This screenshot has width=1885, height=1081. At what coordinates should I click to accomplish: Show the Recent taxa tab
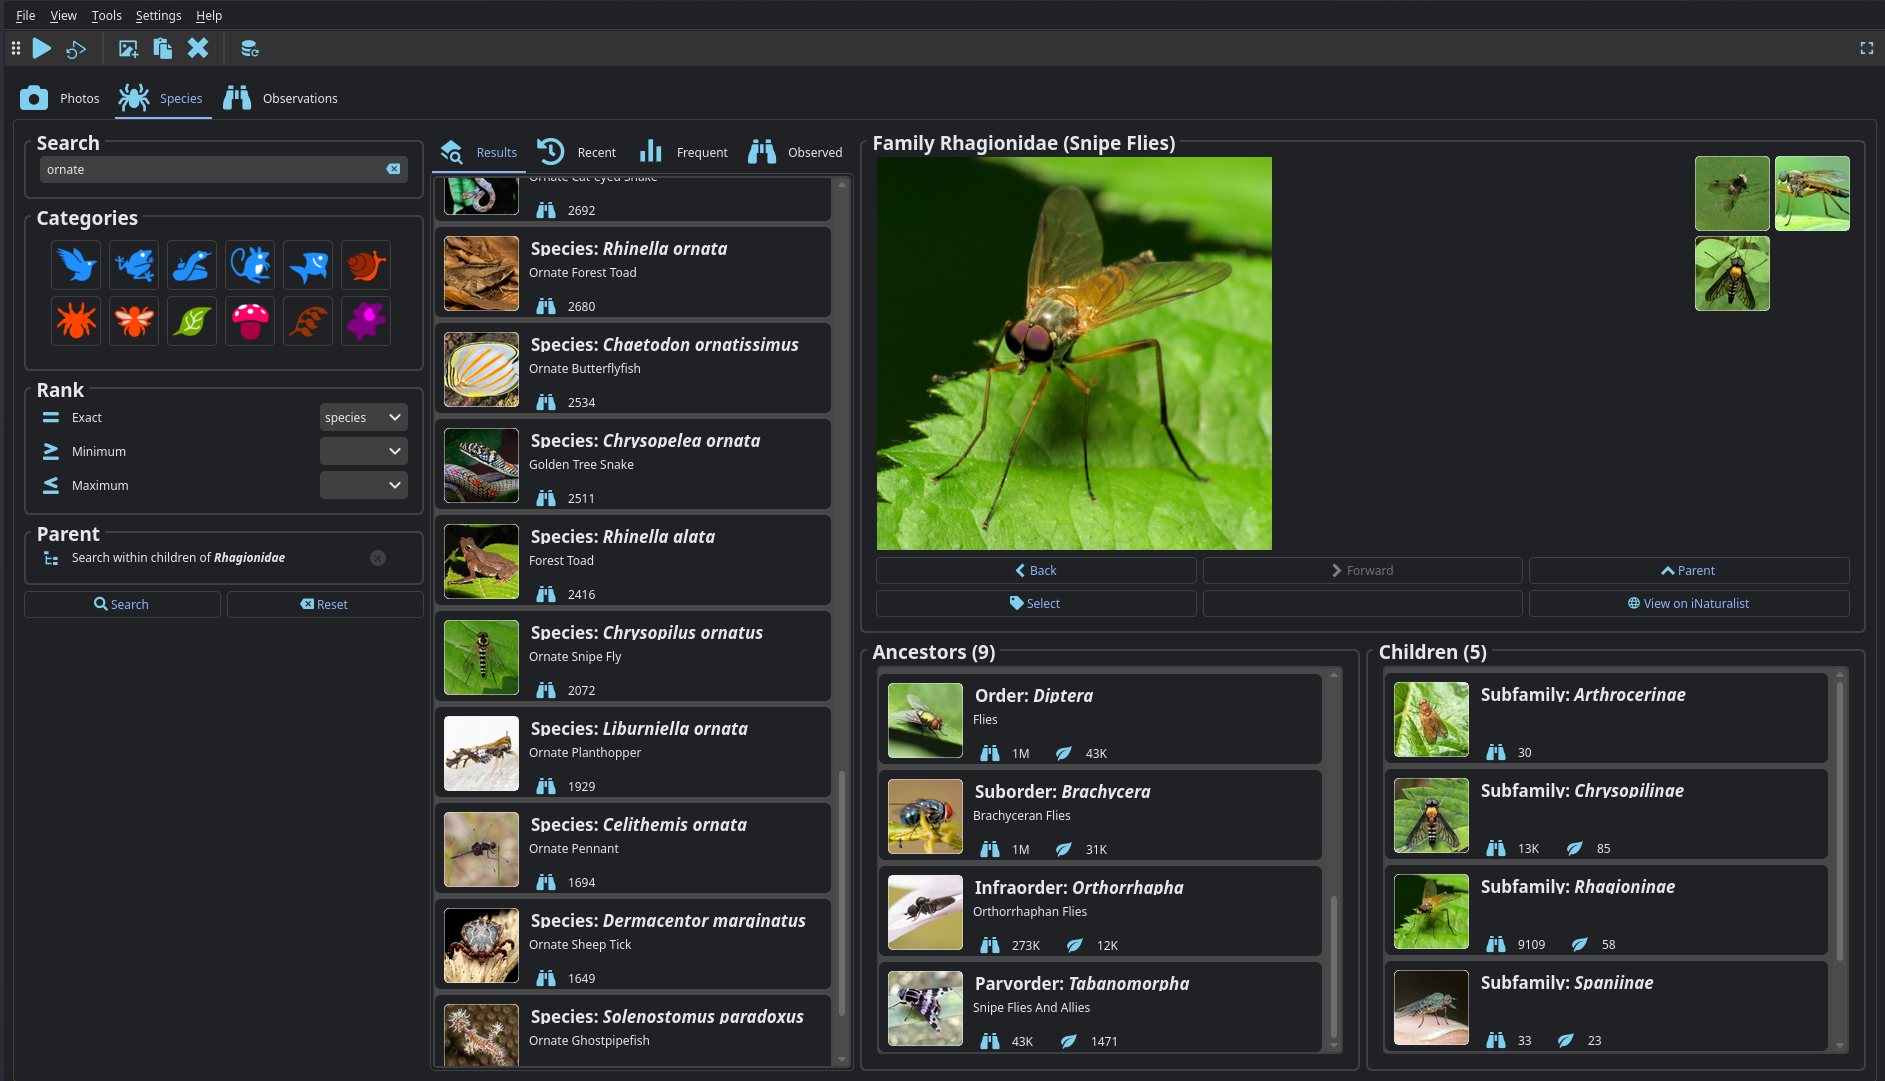point(577,152)
